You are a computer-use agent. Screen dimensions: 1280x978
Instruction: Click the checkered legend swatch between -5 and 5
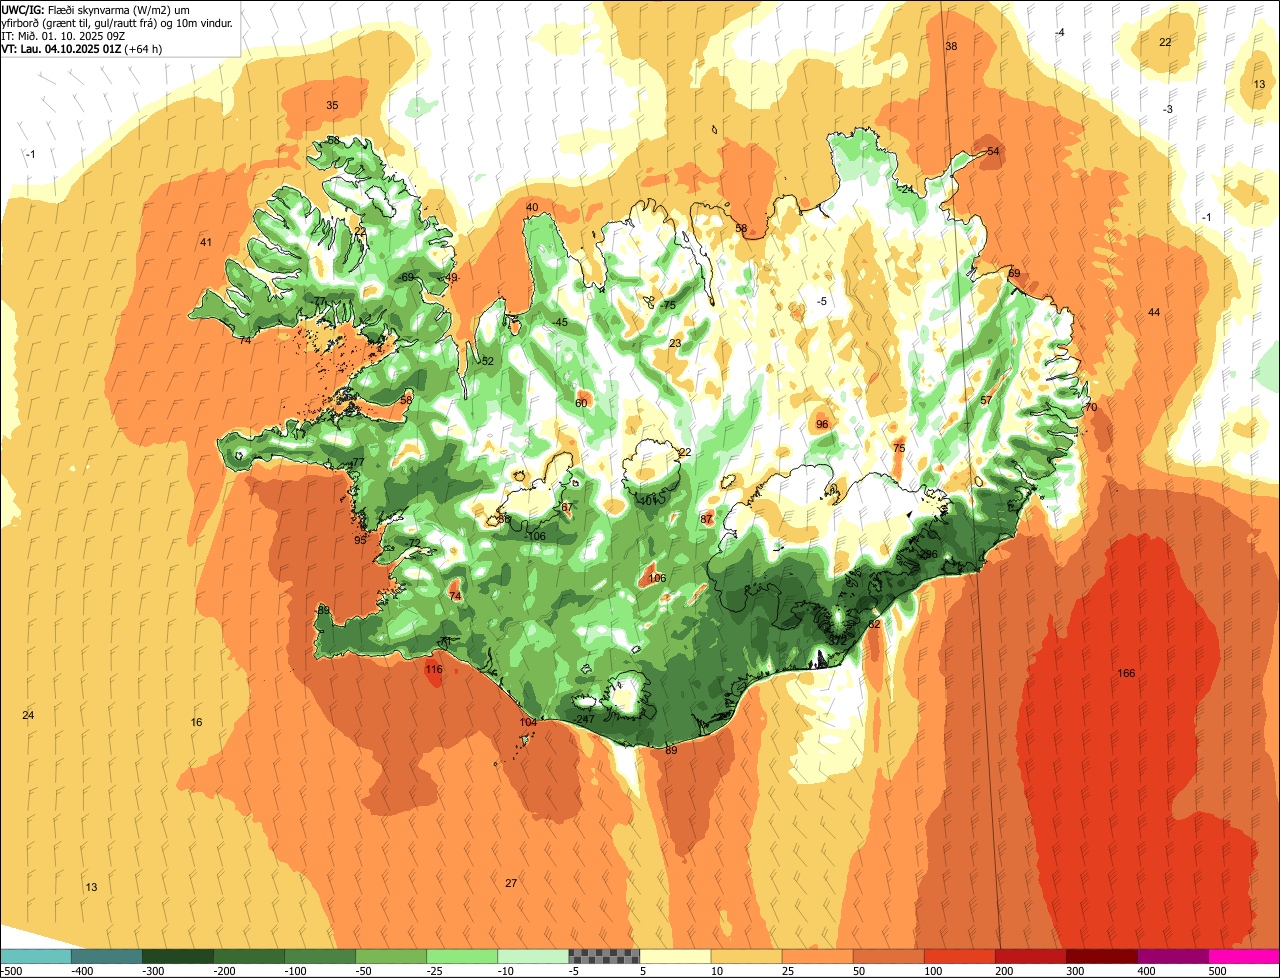[x=604, y=956]
